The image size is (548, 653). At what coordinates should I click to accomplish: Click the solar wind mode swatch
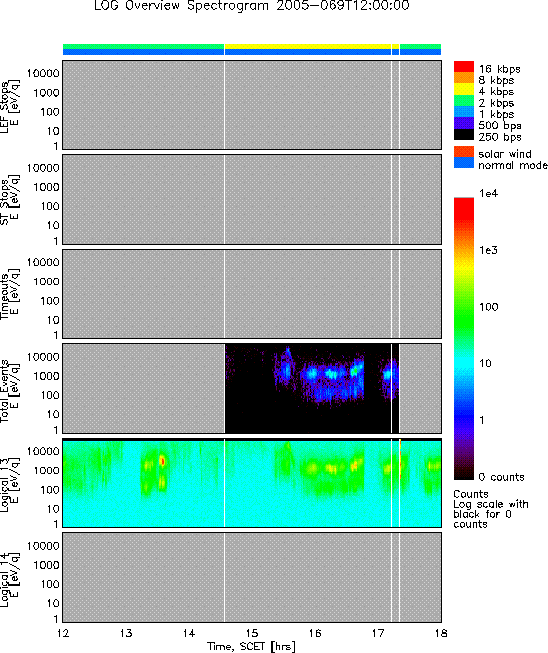point(464,152)
